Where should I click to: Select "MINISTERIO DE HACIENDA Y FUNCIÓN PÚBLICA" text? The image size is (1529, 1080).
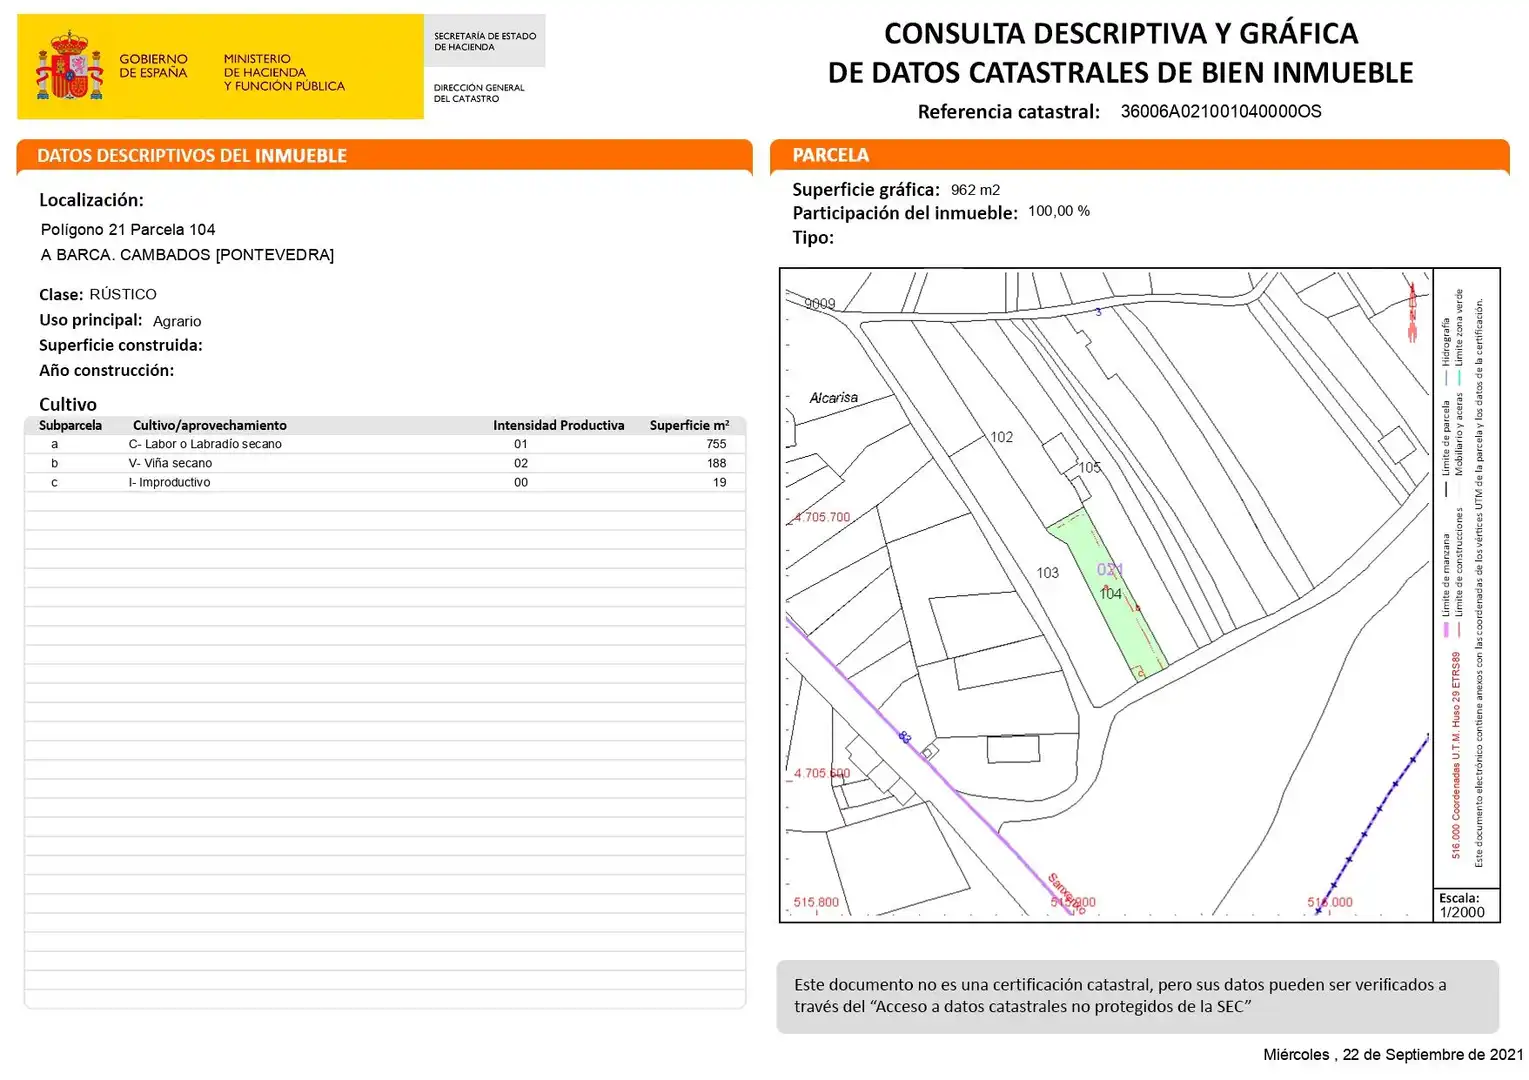[x=284, y=72]
